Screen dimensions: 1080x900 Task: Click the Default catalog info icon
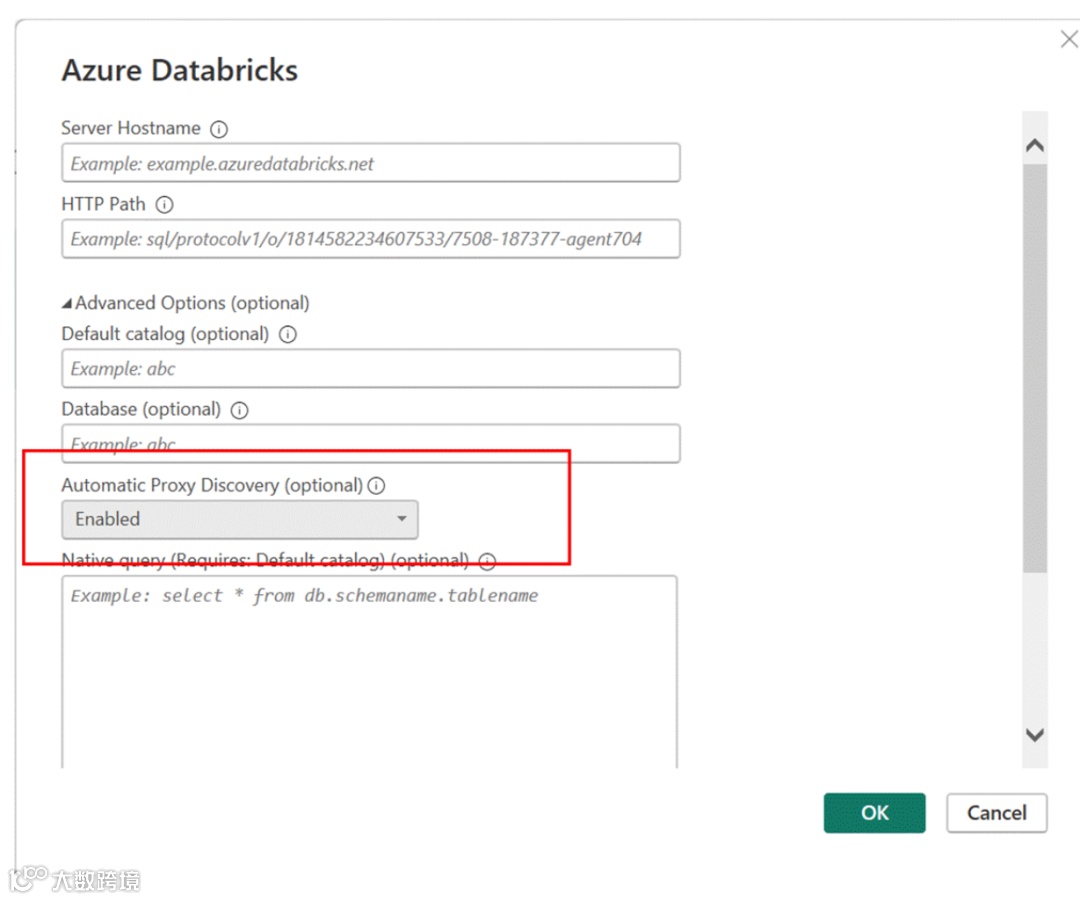(x=288, y=335)
